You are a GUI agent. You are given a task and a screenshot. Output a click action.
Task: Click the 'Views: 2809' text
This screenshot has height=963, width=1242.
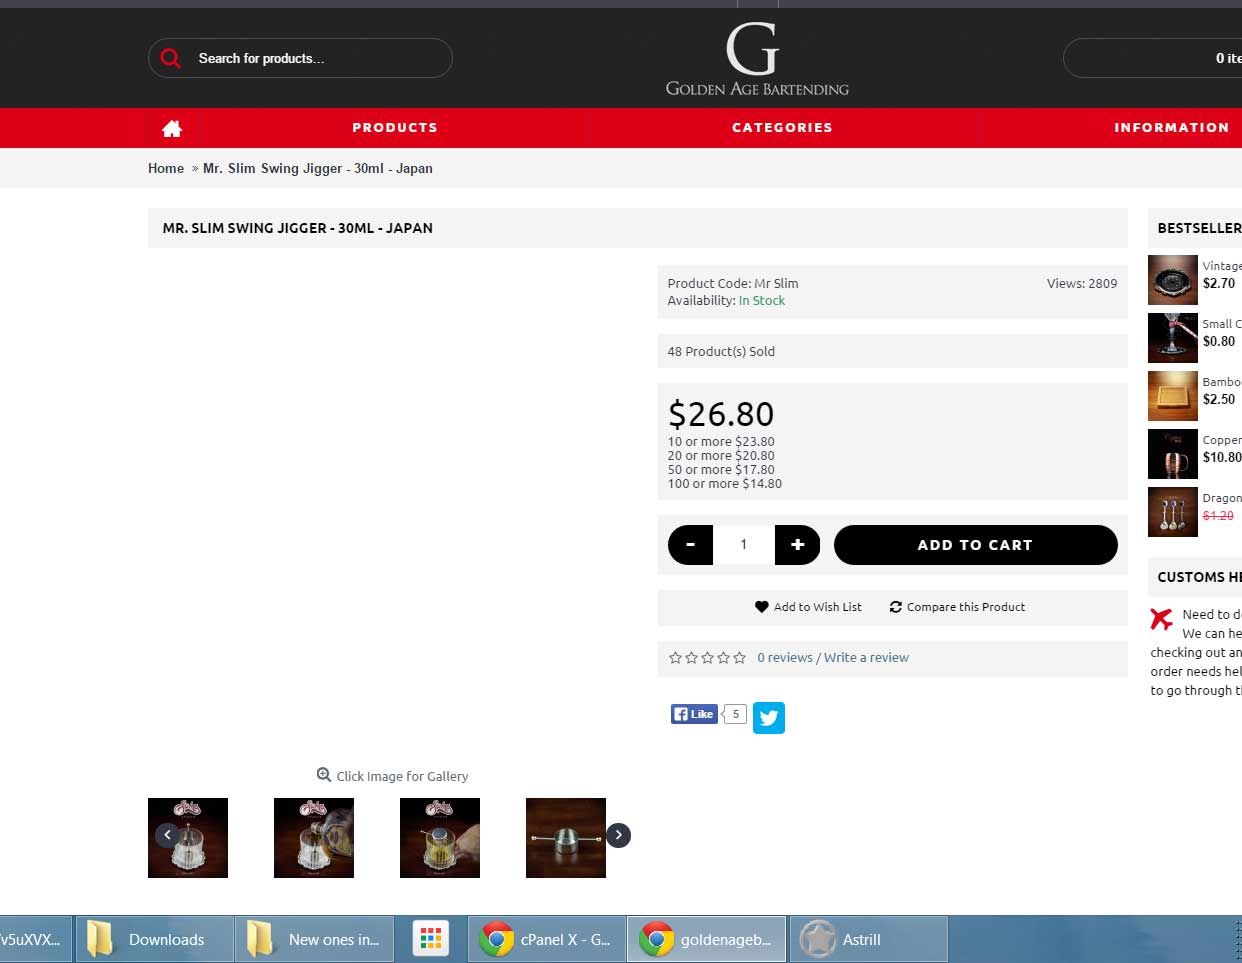pyautogui.click(x=1082, y=283)
